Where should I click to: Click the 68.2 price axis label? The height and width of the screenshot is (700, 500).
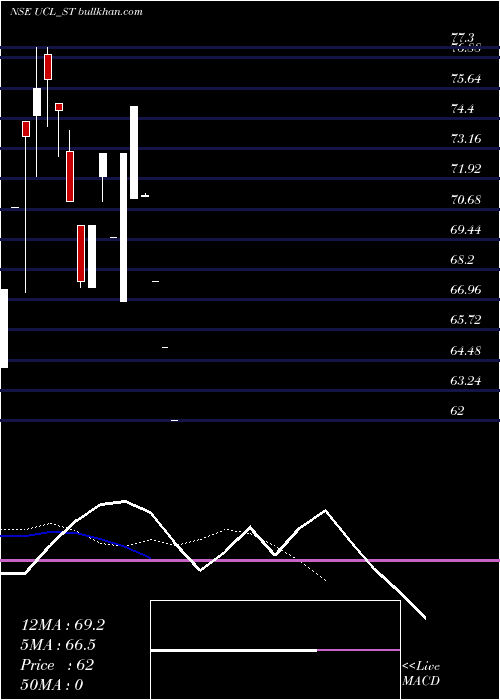click(462, 260)
